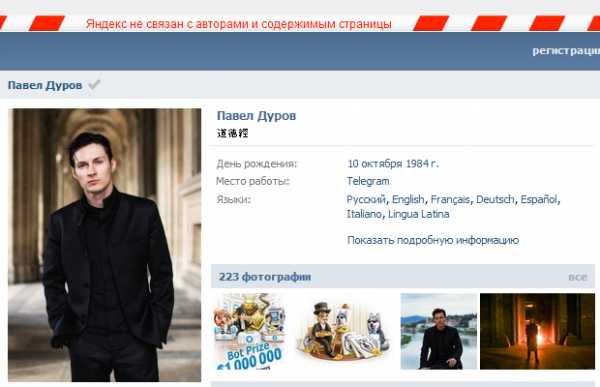Select the English language link
Image resolution: width=600 pixels, height=387 pixels.
(x=408, y=199)
